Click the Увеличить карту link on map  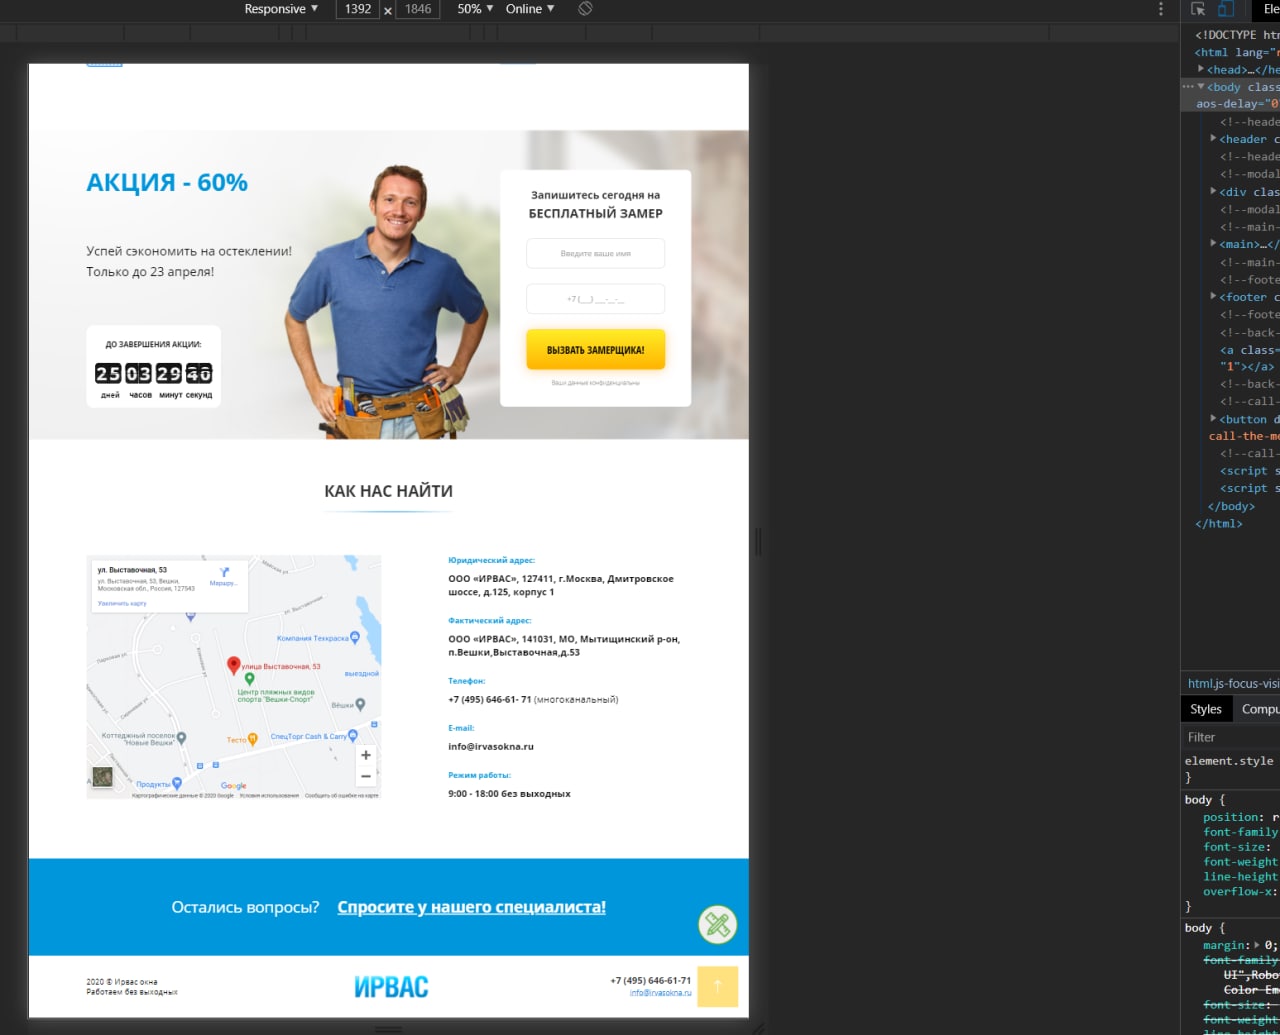click(122, 604)
